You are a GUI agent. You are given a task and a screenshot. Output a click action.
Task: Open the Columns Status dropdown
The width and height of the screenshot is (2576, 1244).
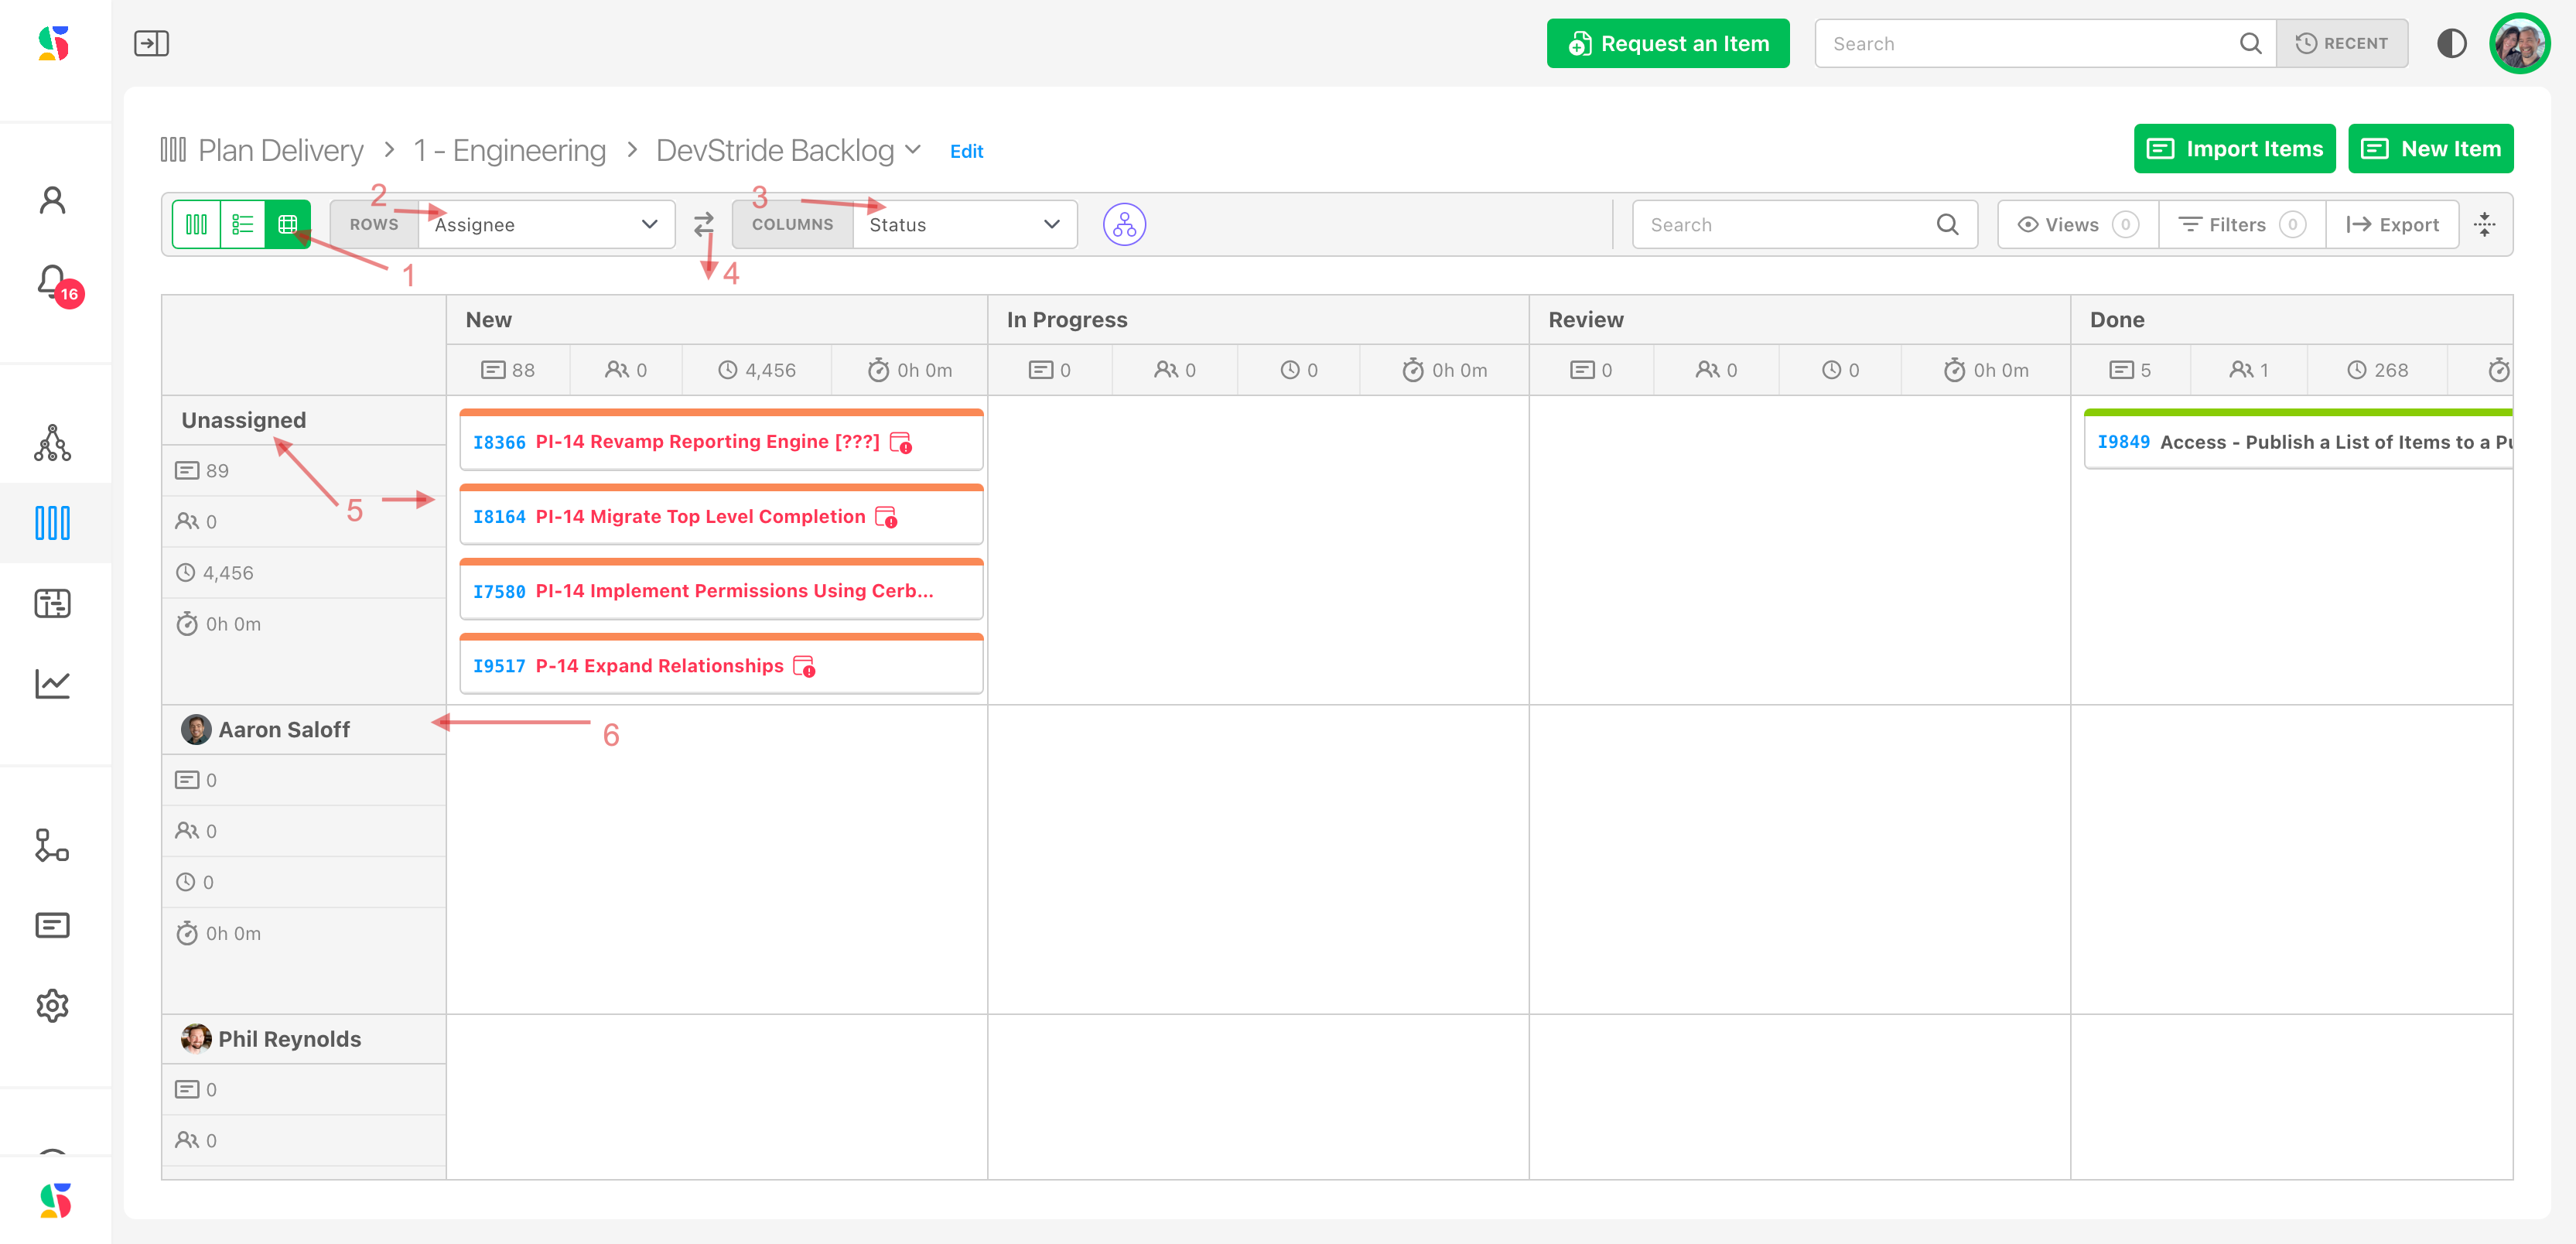964,224
